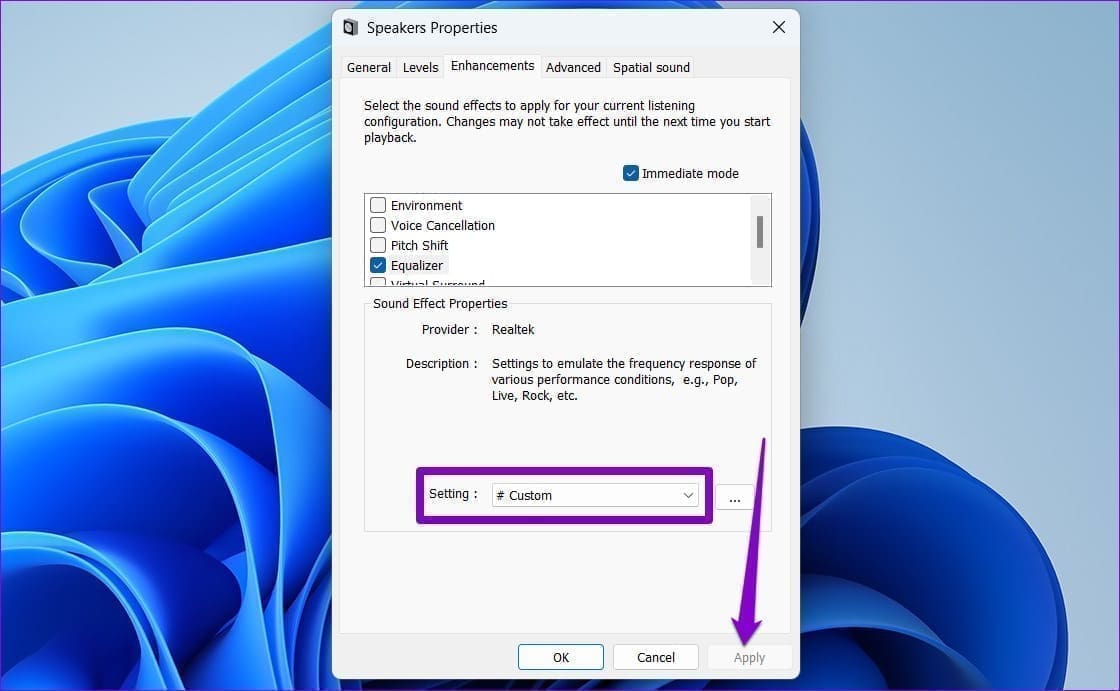1120x691 pixels.
Task: Select the Equalizer list item label
Action: (x=417, y=265)
